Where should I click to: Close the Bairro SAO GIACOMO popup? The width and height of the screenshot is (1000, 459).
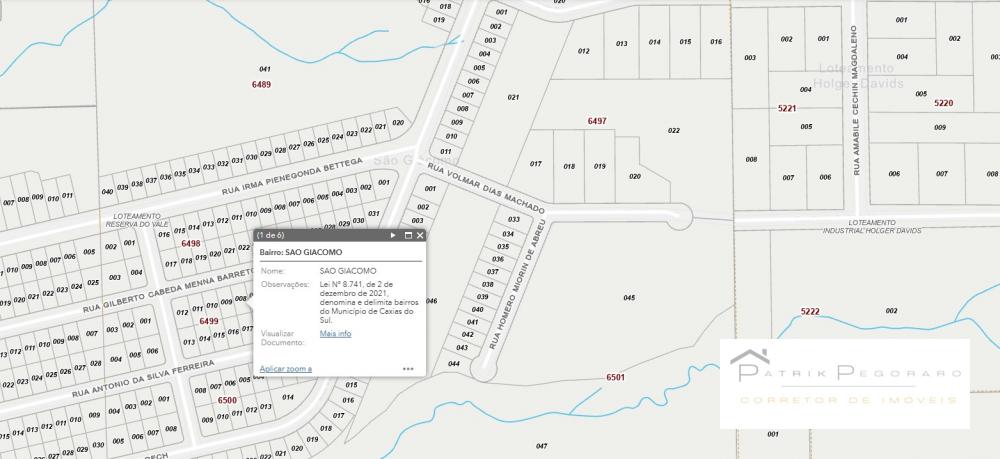pos(420,236)
